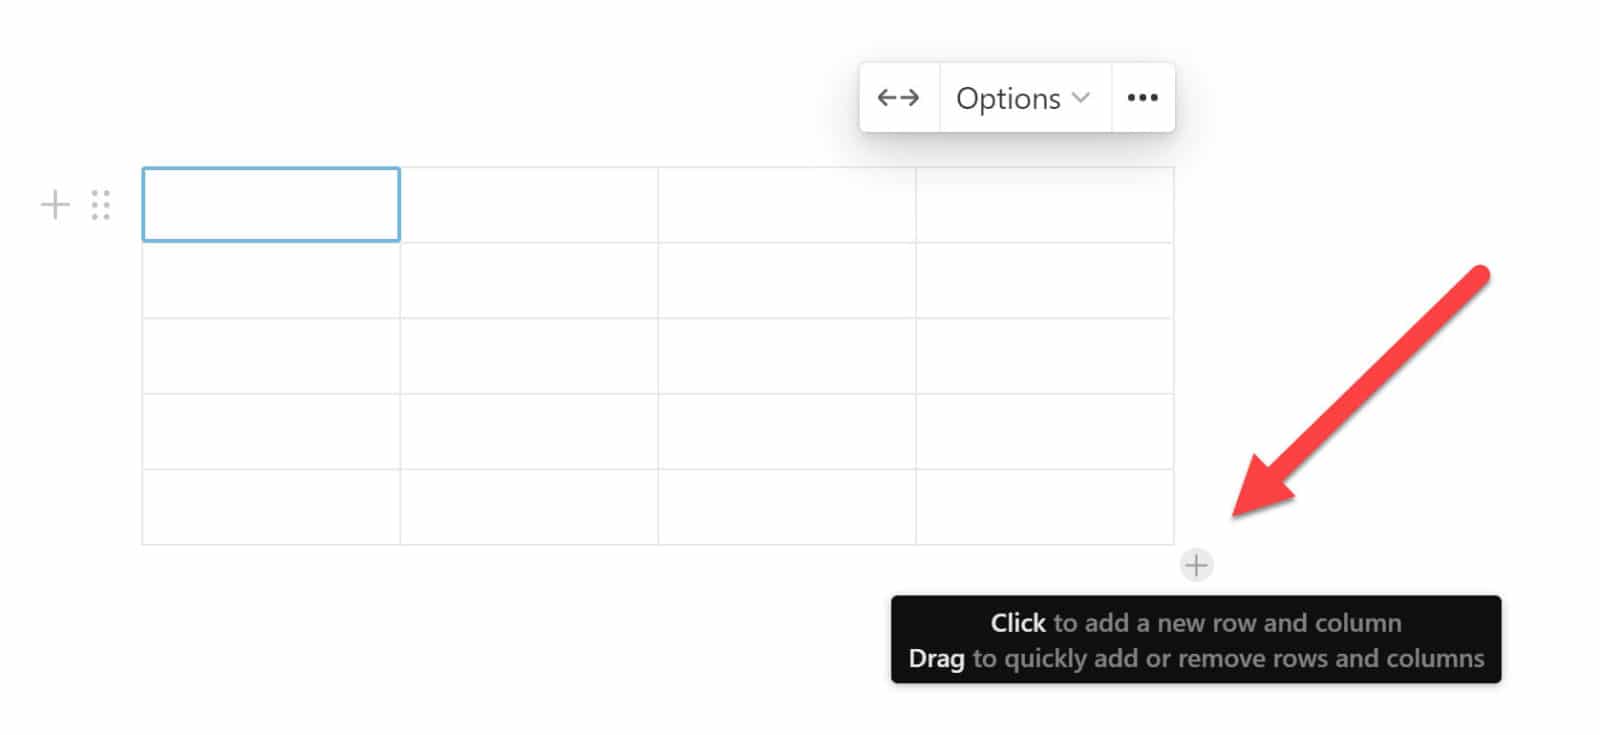The height and width of the screenshot is (735, 1600).
Task: Click the left arrow of the resize icon
Action: tap(886, 97)
